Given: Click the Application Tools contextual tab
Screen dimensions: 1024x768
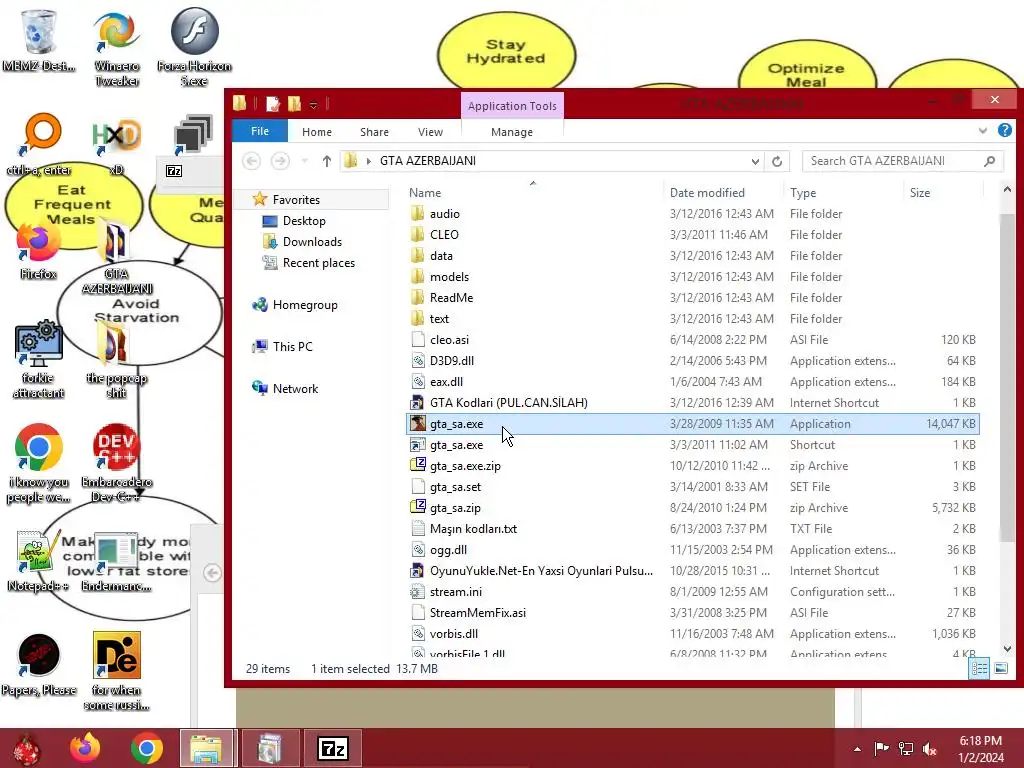Looking at the screenshot, I should (x=512, y=106).
